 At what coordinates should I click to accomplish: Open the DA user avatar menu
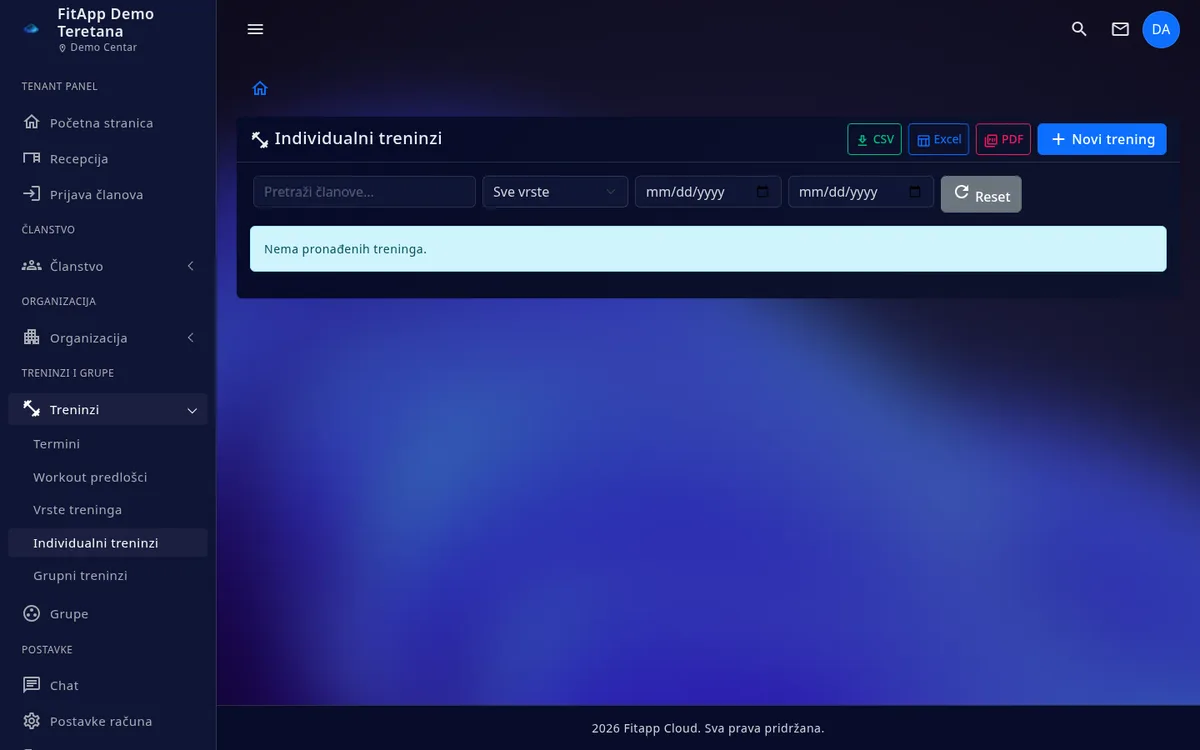coord(1161,29)
